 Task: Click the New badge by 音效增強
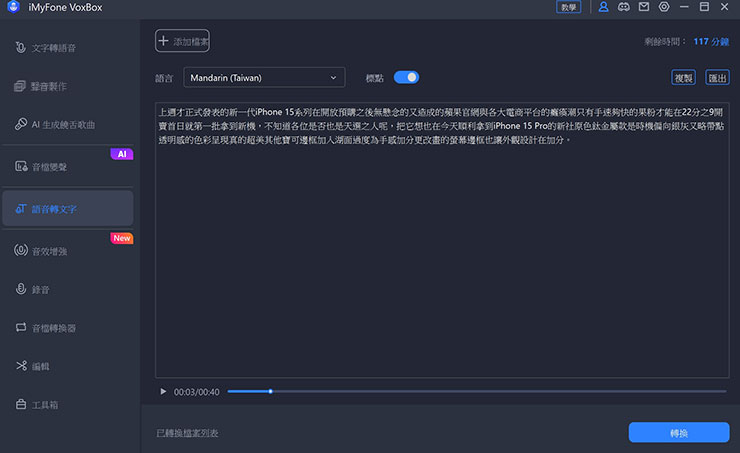click(122, 238)
